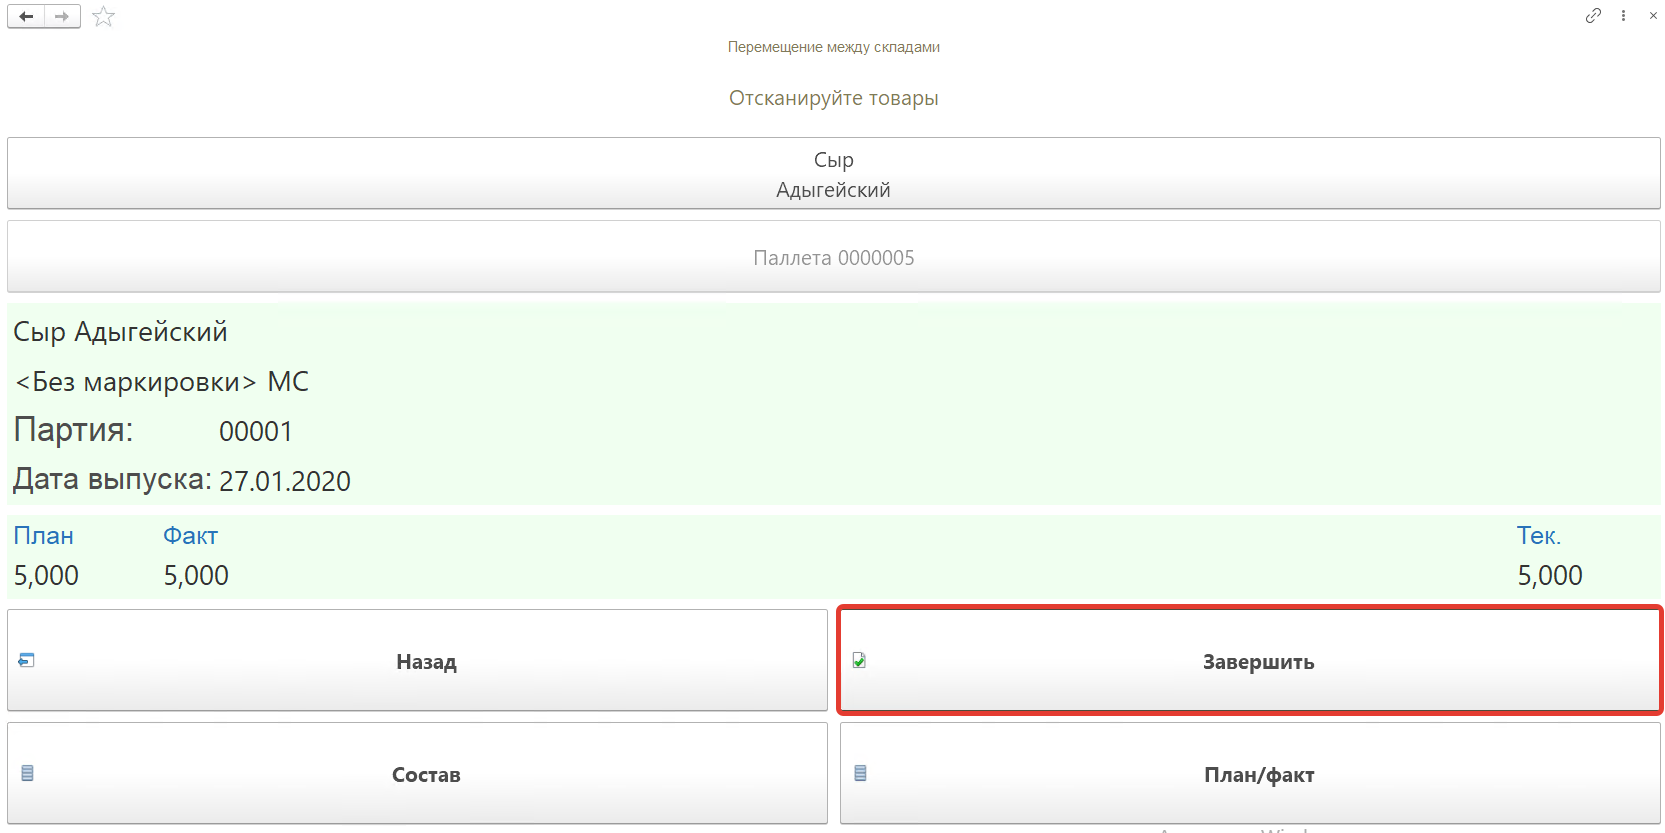Select the 5,000 value under План

[46, 576]
